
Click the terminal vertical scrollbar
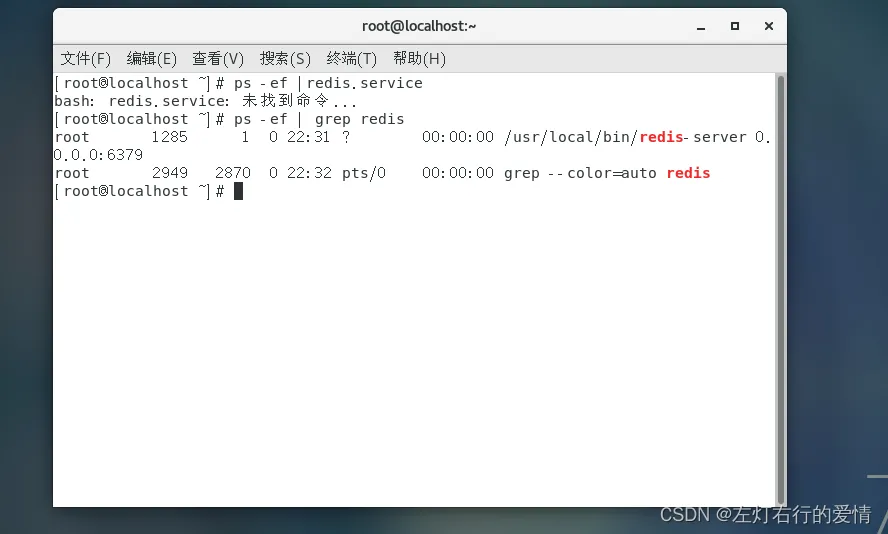click(781, 289)
